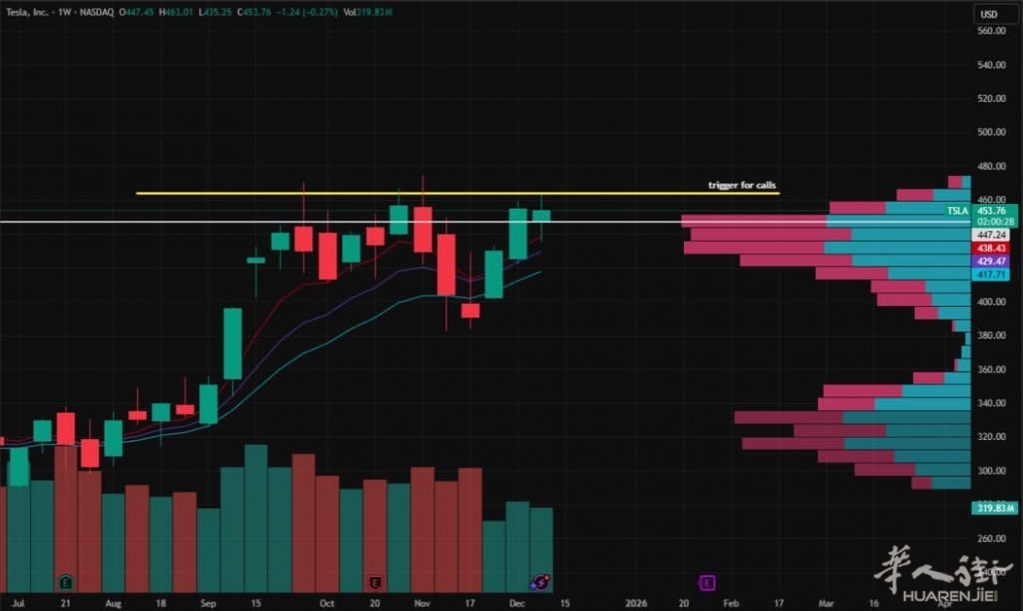Click the purple 429.47 moving average label
The height and width of the screenshot is (611, 1023).
[x=995, y=260]
